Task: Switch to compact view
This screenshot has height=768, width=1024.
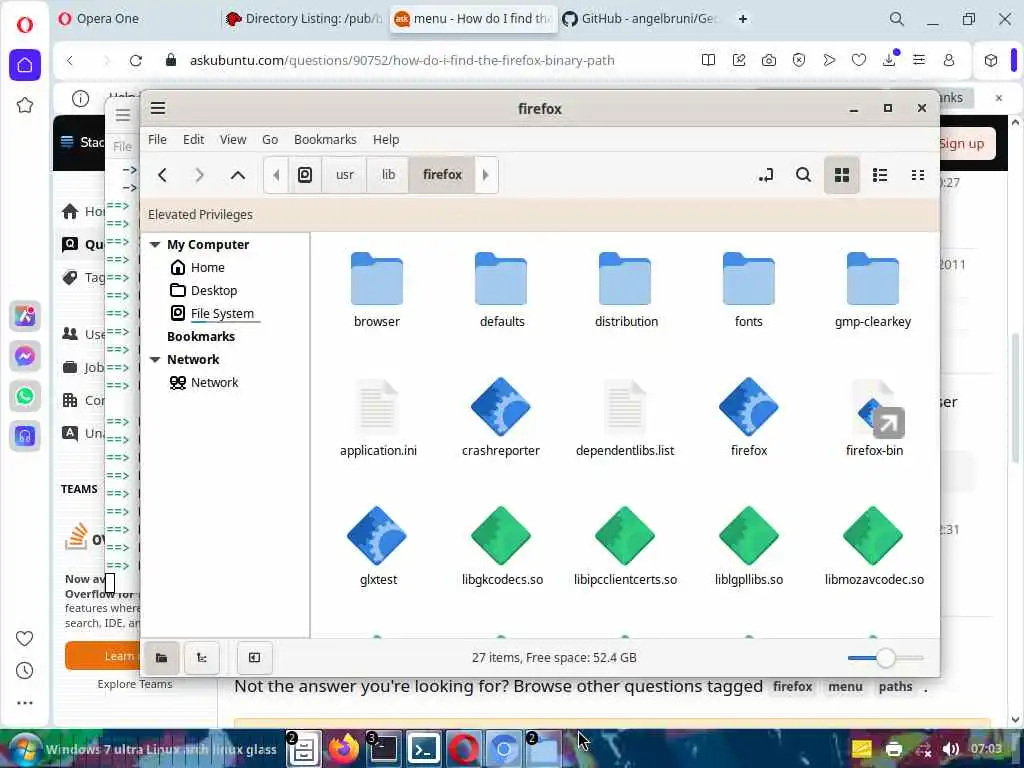Action: [x=918, y=175]
